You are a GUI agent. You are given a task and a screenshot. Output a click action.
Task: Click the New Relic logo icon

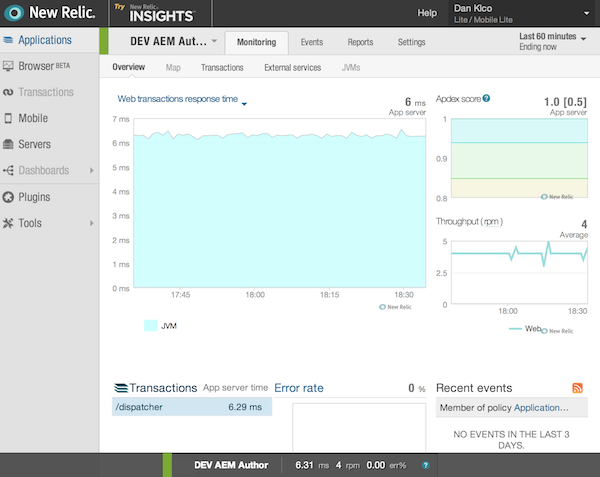click(14, 13)
